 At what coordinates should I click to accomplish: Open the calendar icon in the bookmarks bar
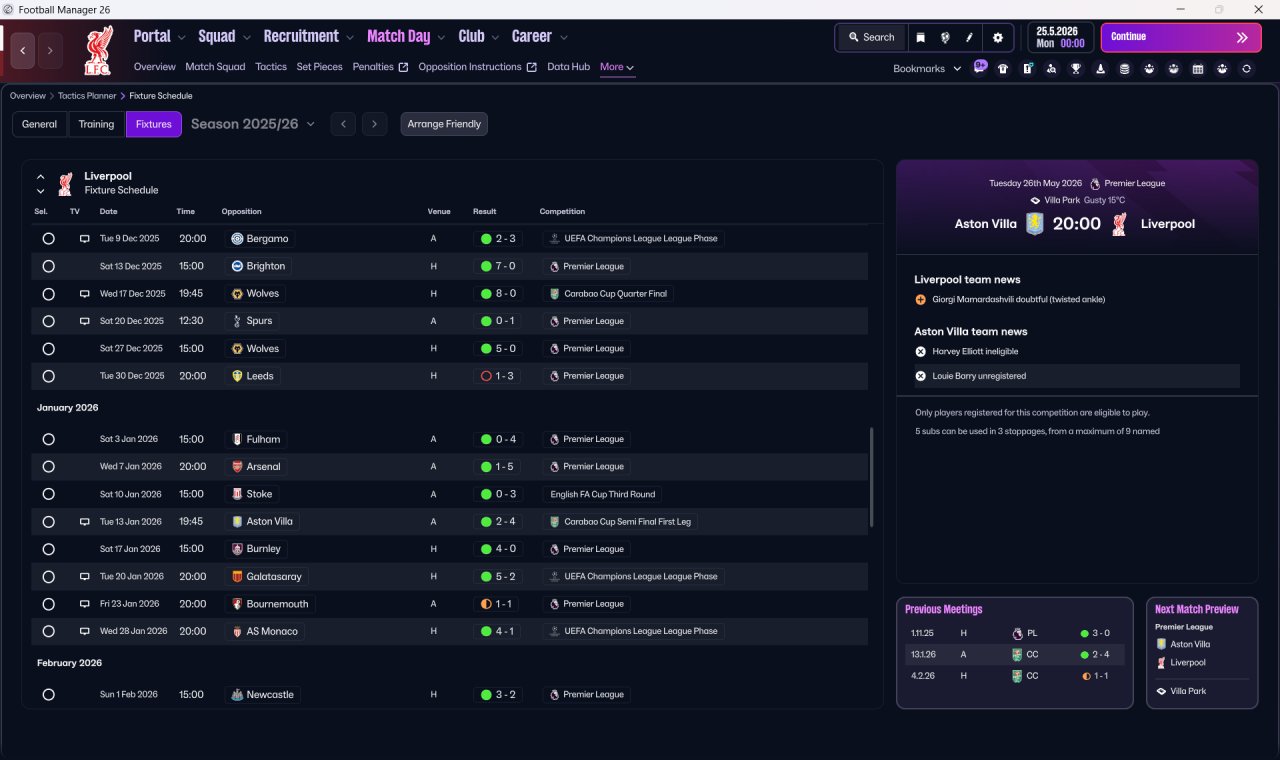point(1197,69)
